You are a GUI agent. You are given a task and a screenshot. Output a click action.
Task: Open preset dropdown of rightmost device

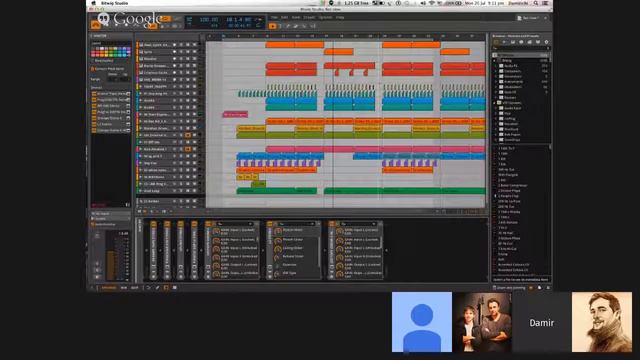[359, 224]
